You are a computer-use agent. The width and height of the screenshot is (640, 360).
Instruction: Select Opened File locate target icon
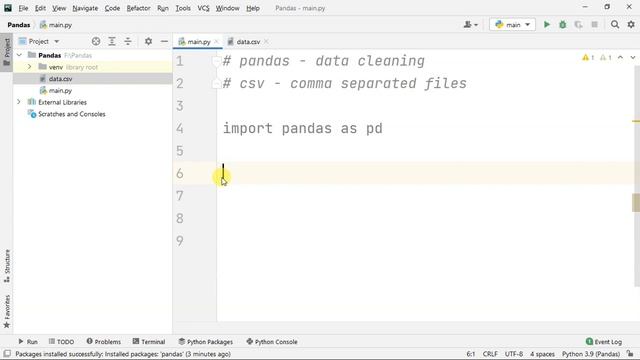point(96,41)
